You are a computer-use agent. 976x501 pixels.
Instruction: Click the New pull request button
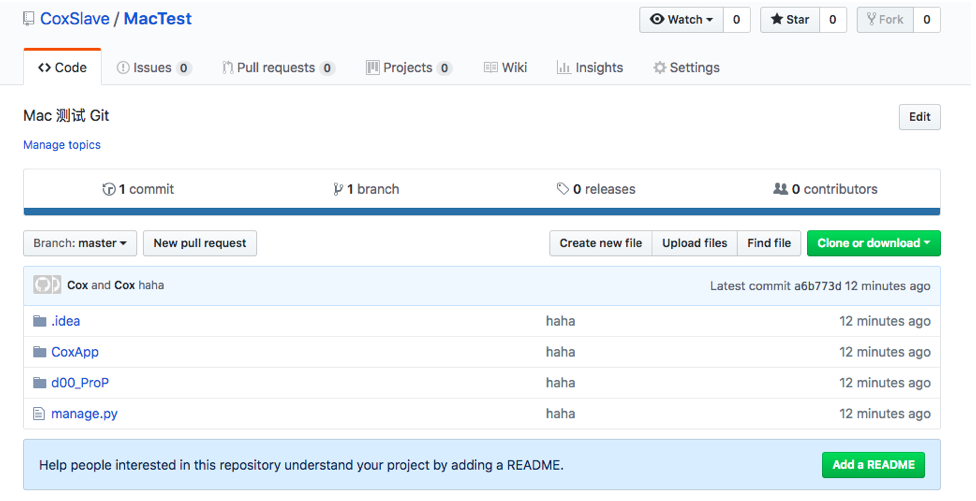click(200, 243)
